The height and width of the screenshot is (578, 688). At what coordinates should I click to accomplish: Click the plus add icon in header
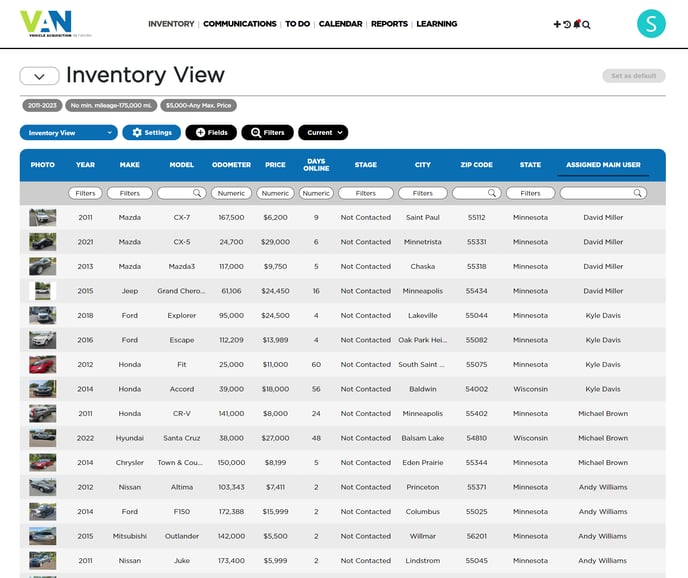[x=557, y=24]
